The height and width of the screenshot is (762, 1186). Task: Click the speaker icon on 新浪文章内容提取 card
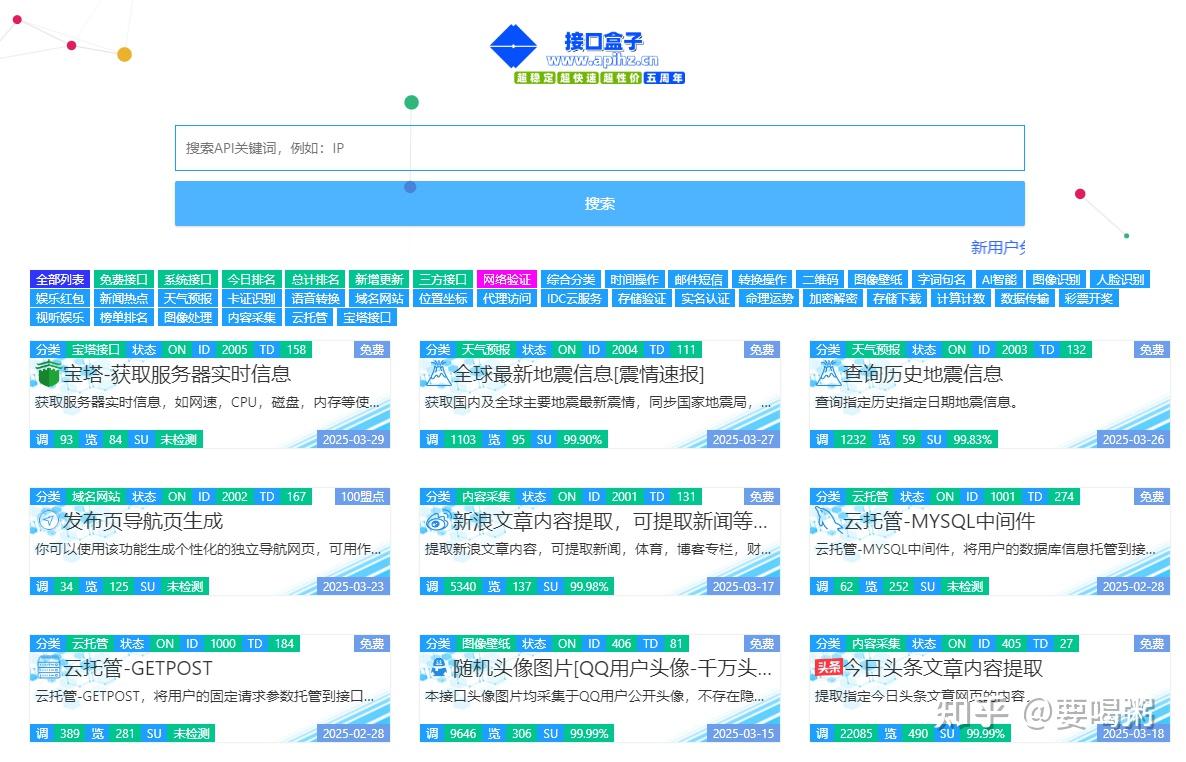pos(438,521)
